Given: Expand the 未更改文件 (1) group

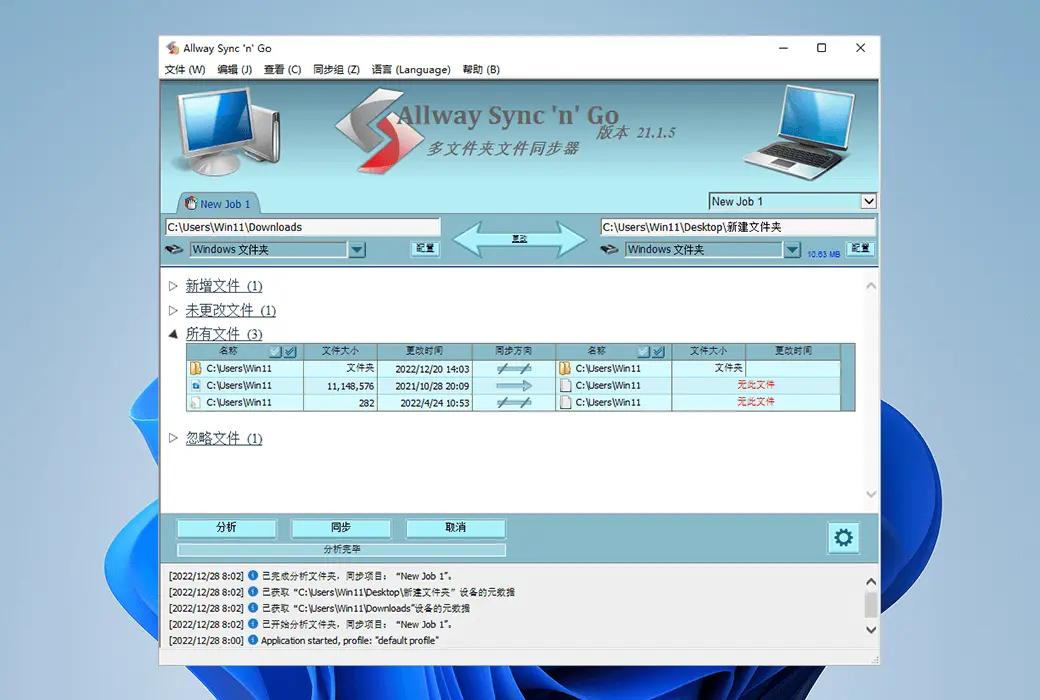Looking at the screenshot, I should pyautogui.click(x=173, y=310).
